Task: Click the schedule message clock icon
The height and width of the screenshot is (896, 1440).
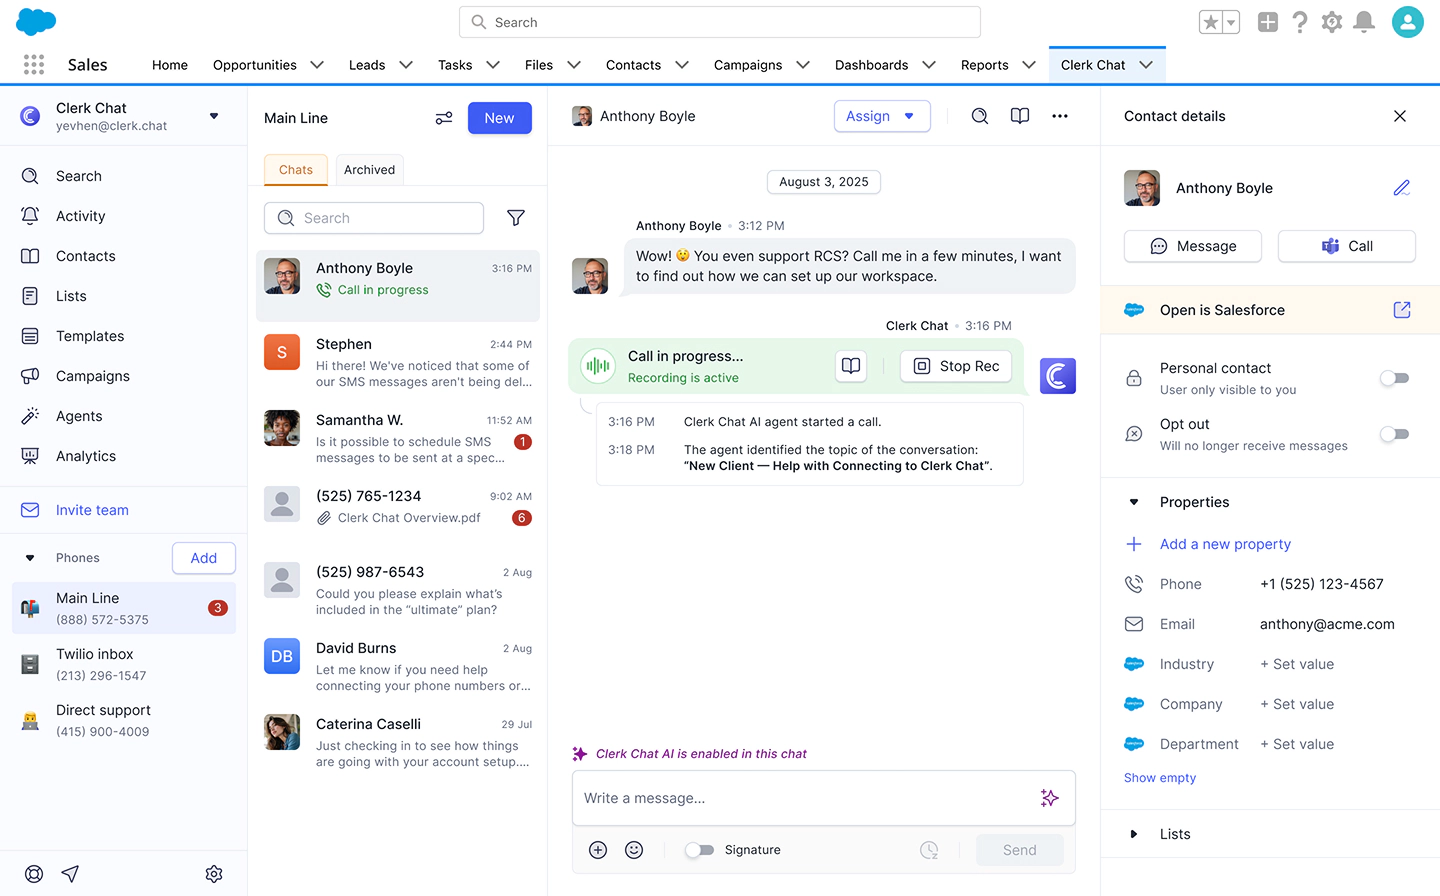Action: click(929, 850)
